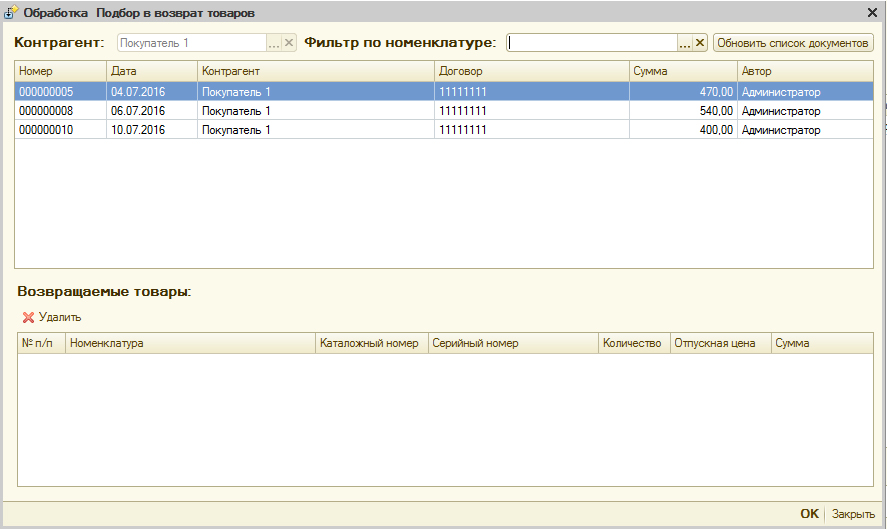Screen dimensions: 887x529
Task: Click the red X Удалить delete icon
Action: pyautogui.click(x=28, y=317)
